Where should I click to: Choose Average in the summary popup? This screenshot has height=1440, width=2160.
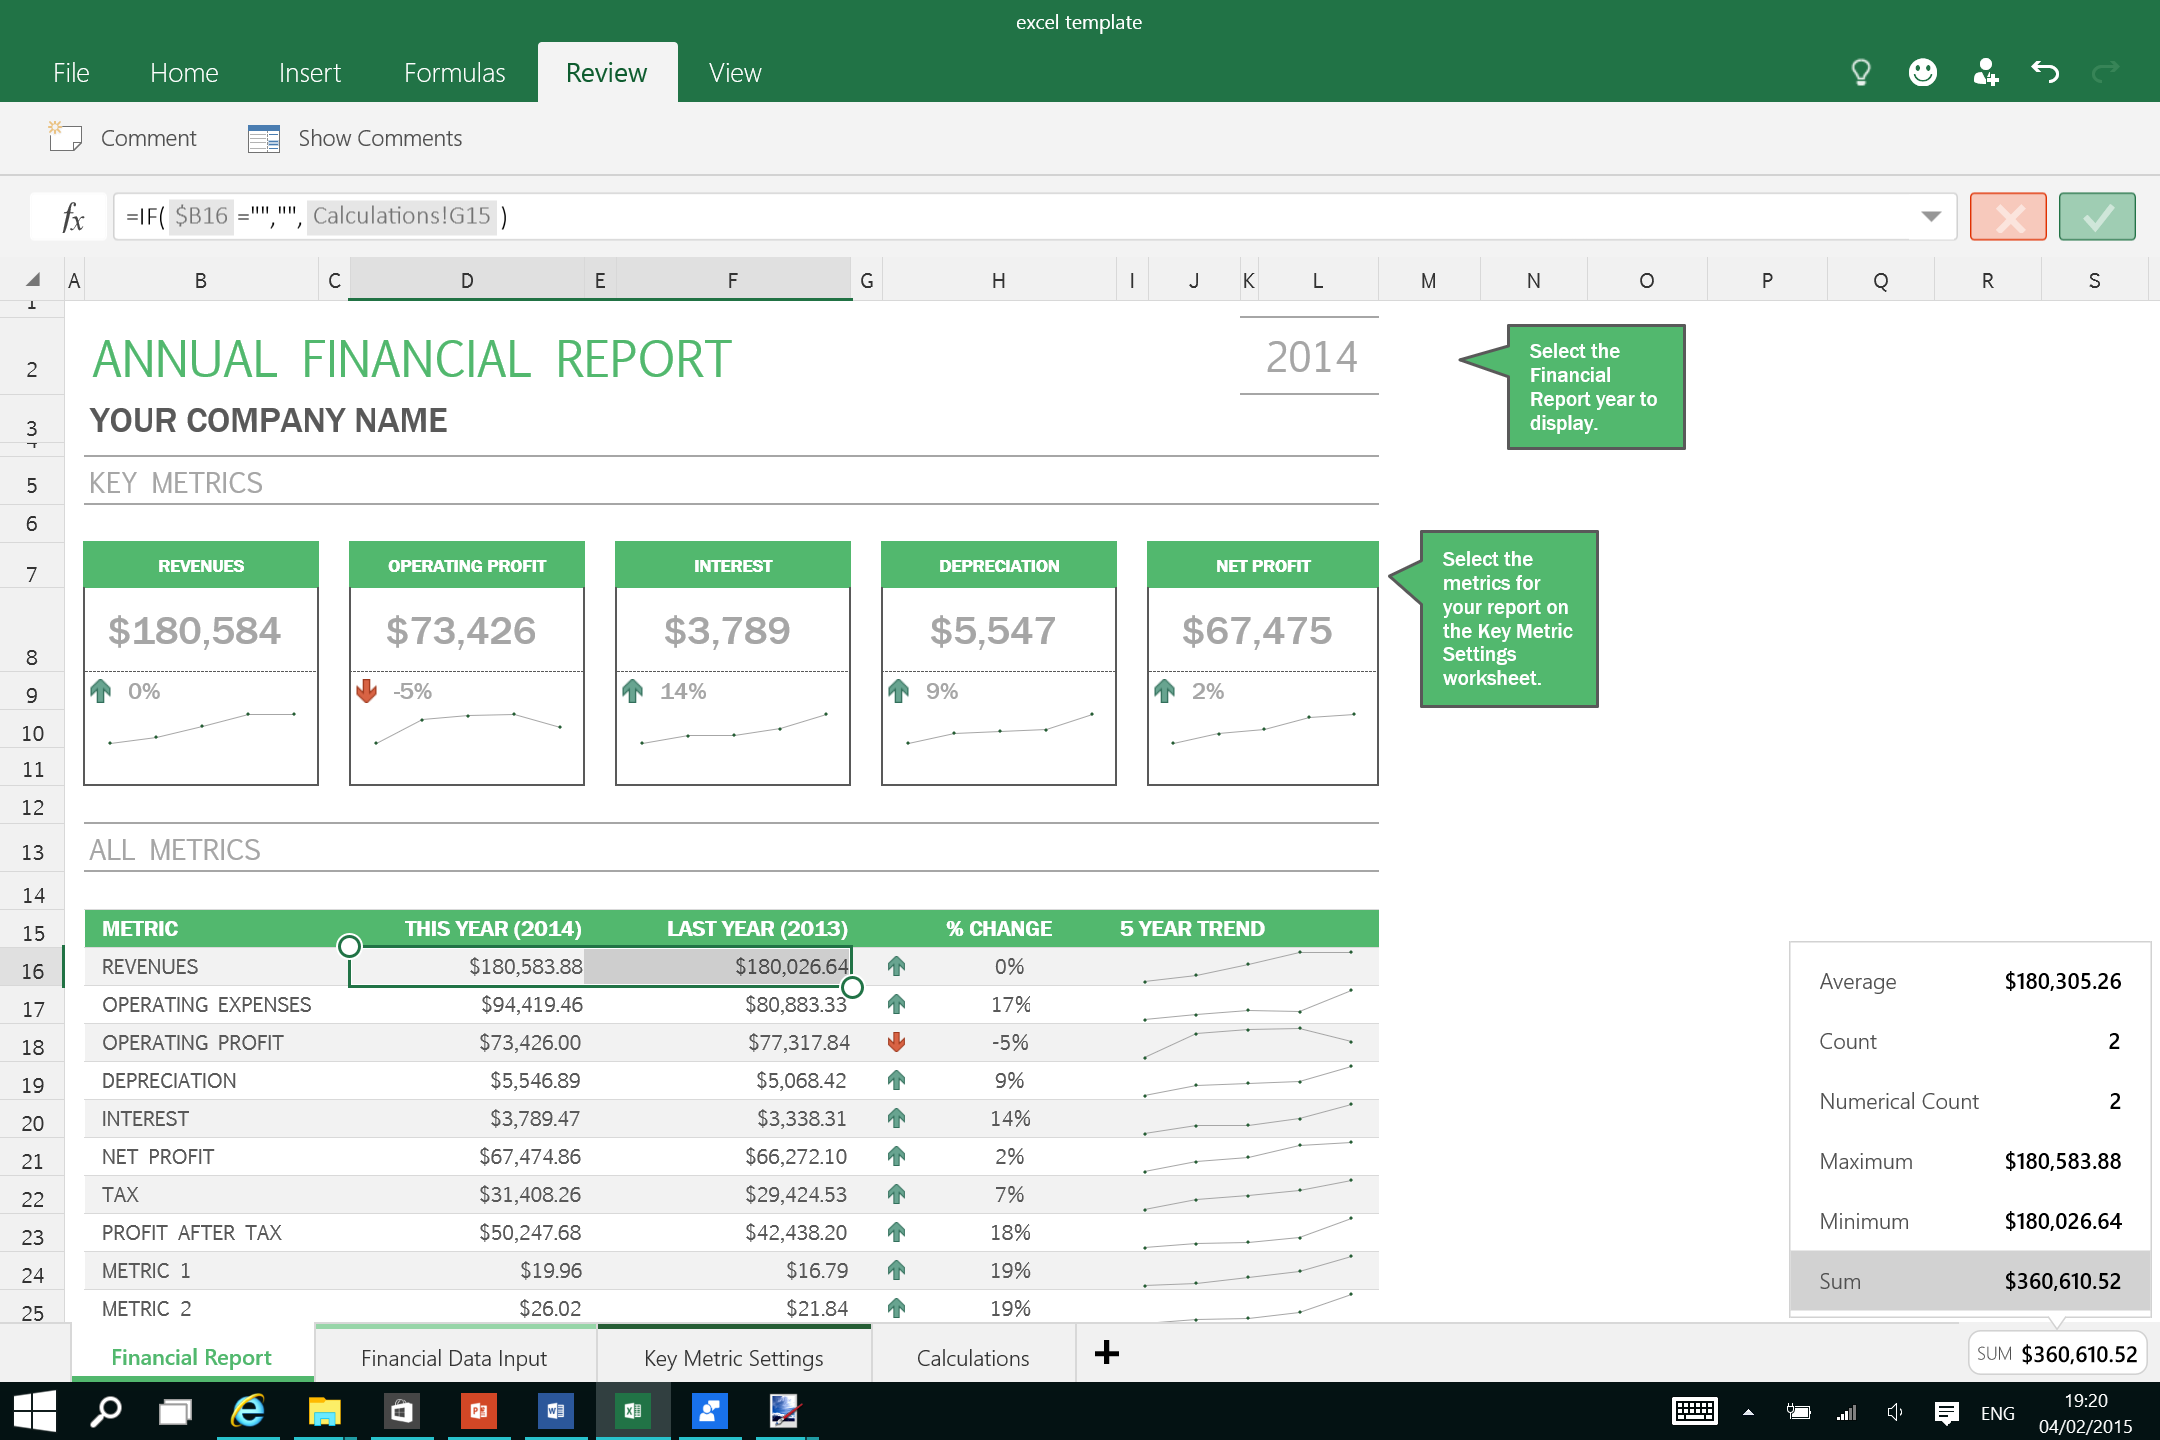pyautogui.click(x=1970, y=981)
